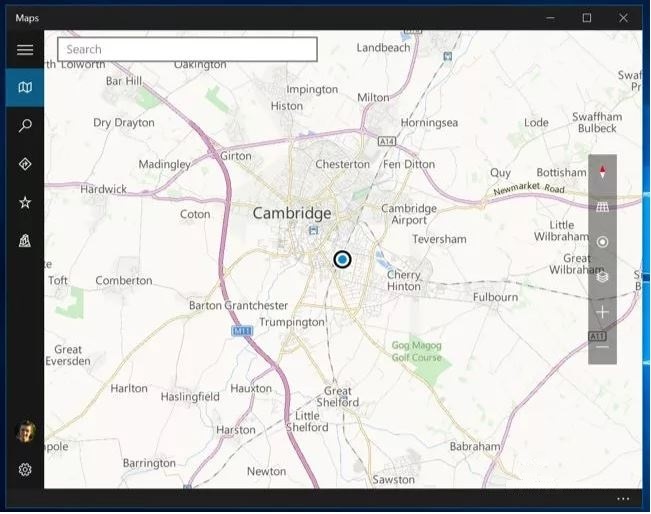Click the Little Shelford label
651x514 pixels.
(307, 421)
